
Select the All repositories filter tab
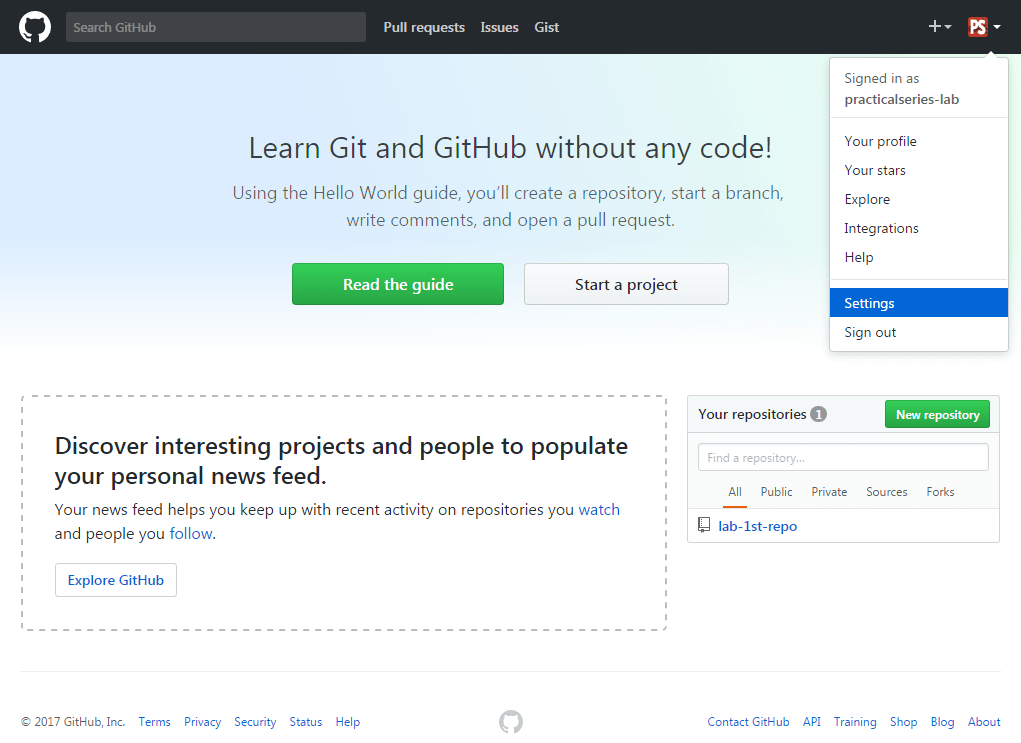click(x=735, y=492)
